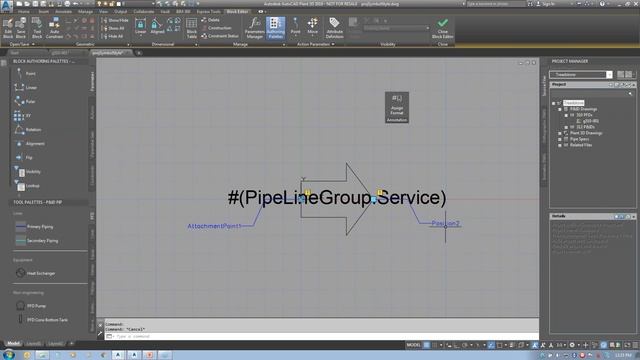640x360 pixels.
Task: Expand the Plant 3D Drawings tree node
Action: pos(560,133)
